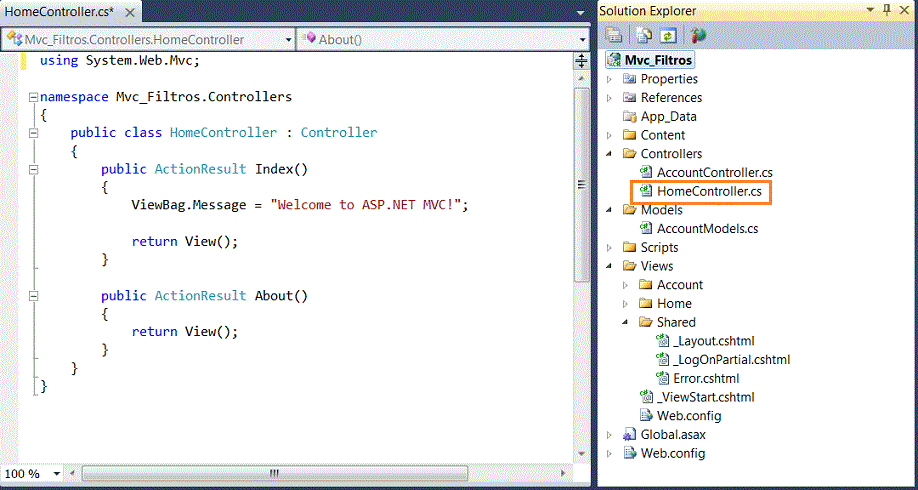Click the Show All Files toolbar icon
This screenshot has width=918, height=490.
(x=645, y=35)
